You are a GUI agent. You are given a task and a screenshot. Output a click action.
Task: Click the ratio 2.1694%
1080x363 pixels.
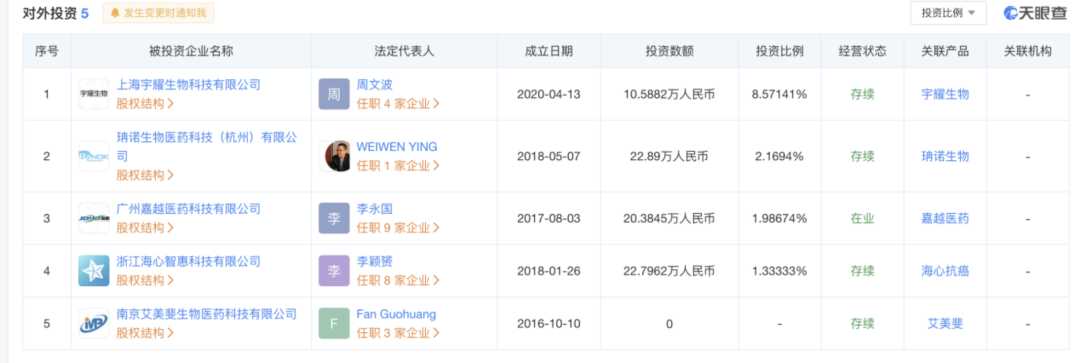pos(779,156)
